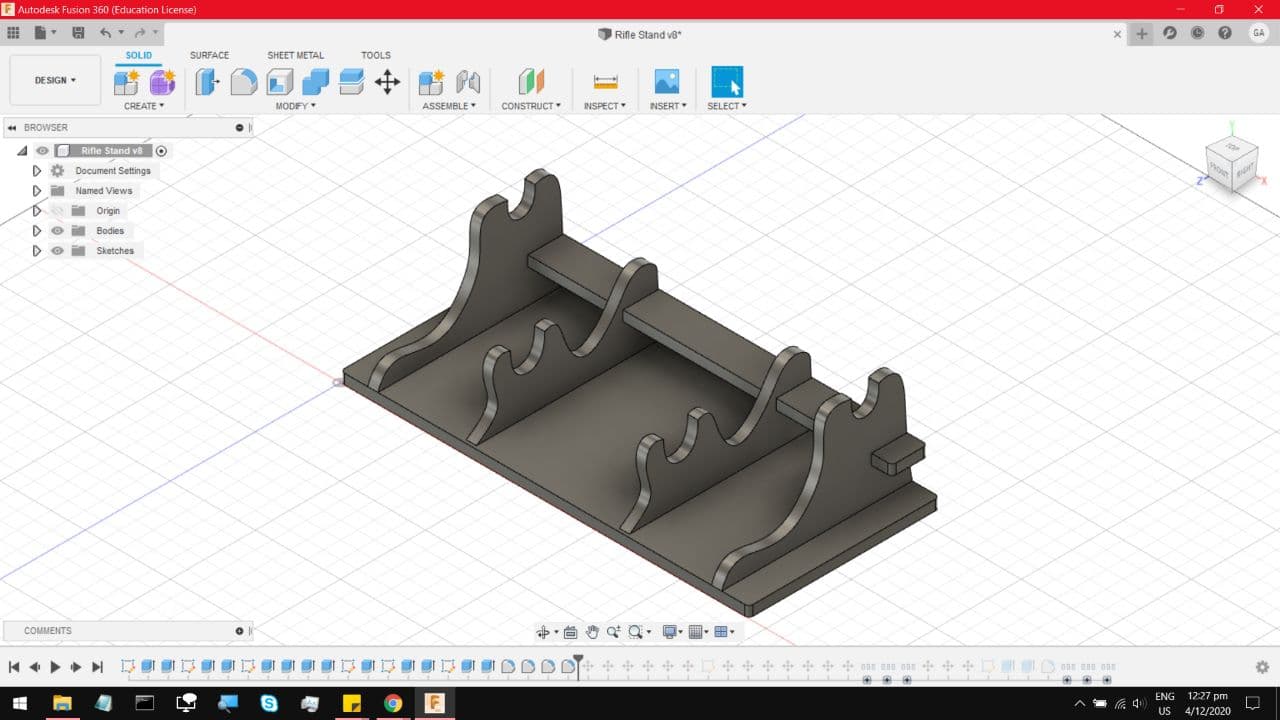1280x720 pixels.
Task: Toggle visibility of Sketches folder
Action: tap(57, 251)
